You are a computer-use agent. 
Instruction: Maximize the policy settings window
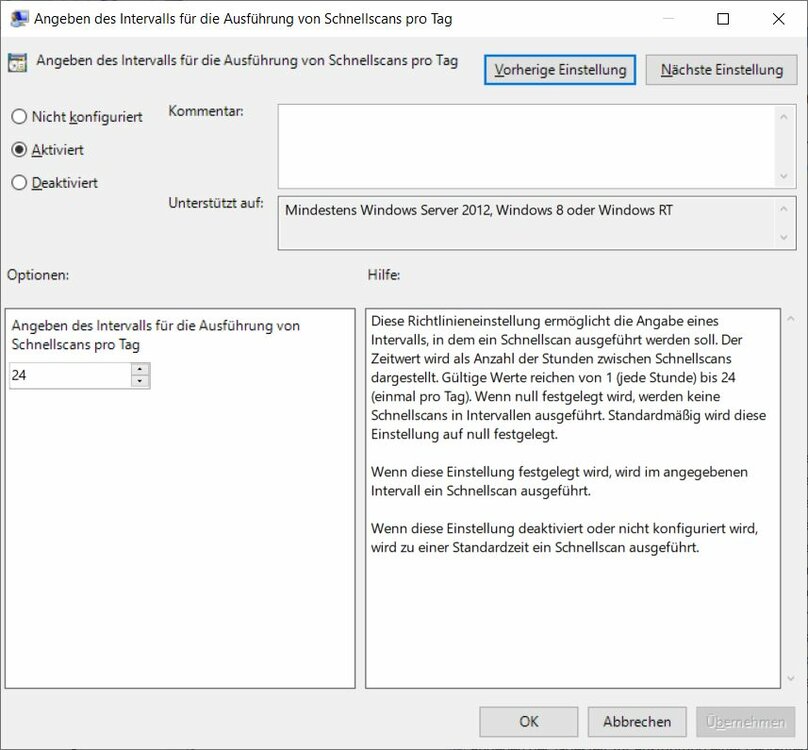(723, 19)
